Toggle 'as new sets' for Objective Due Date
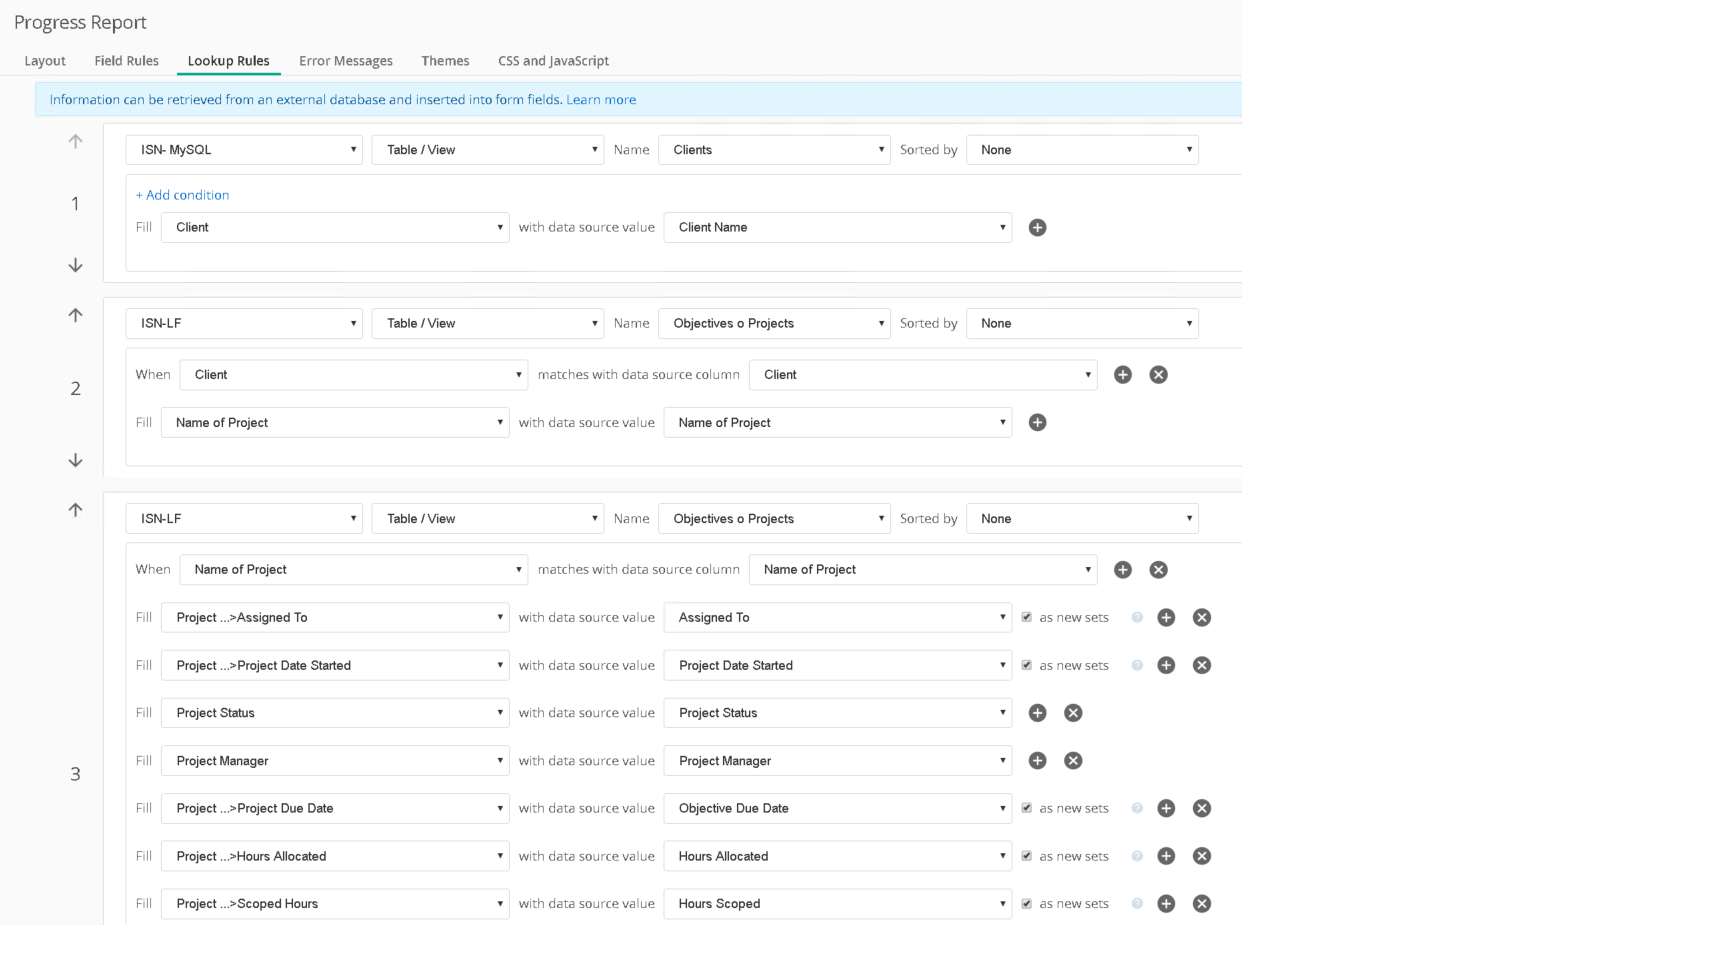Viewport: 1728px width, 972px height. click(x=1026, y=808)
